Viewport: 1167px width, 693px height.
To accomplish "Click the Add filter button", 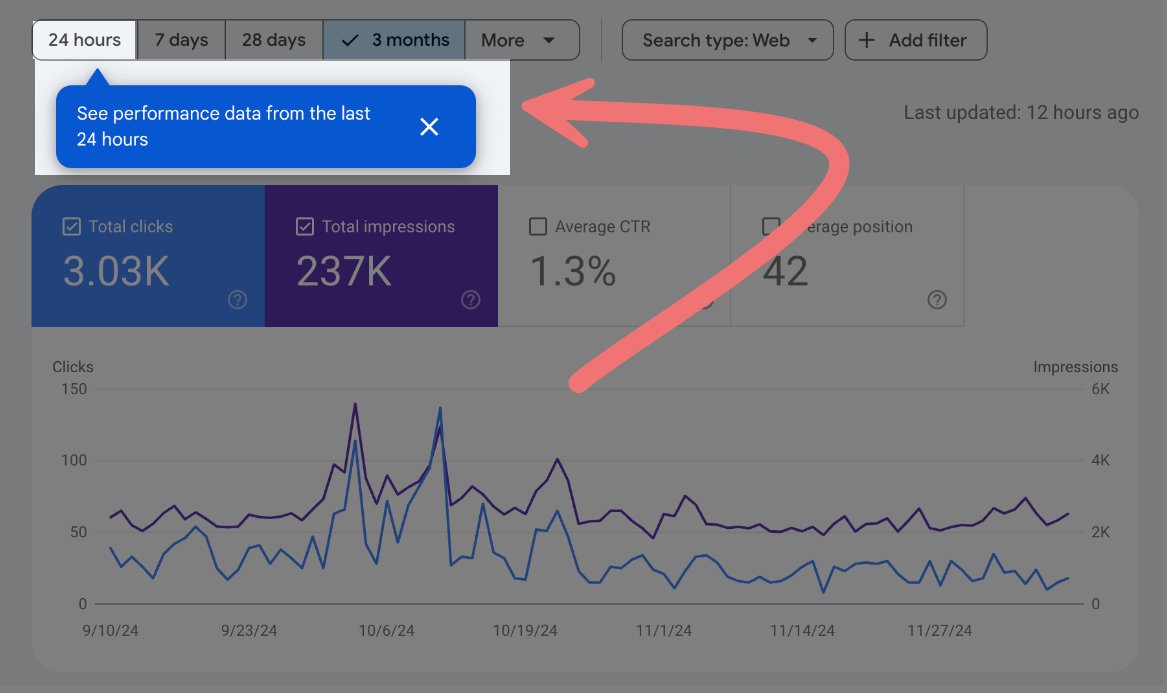I will click(915, 40).
